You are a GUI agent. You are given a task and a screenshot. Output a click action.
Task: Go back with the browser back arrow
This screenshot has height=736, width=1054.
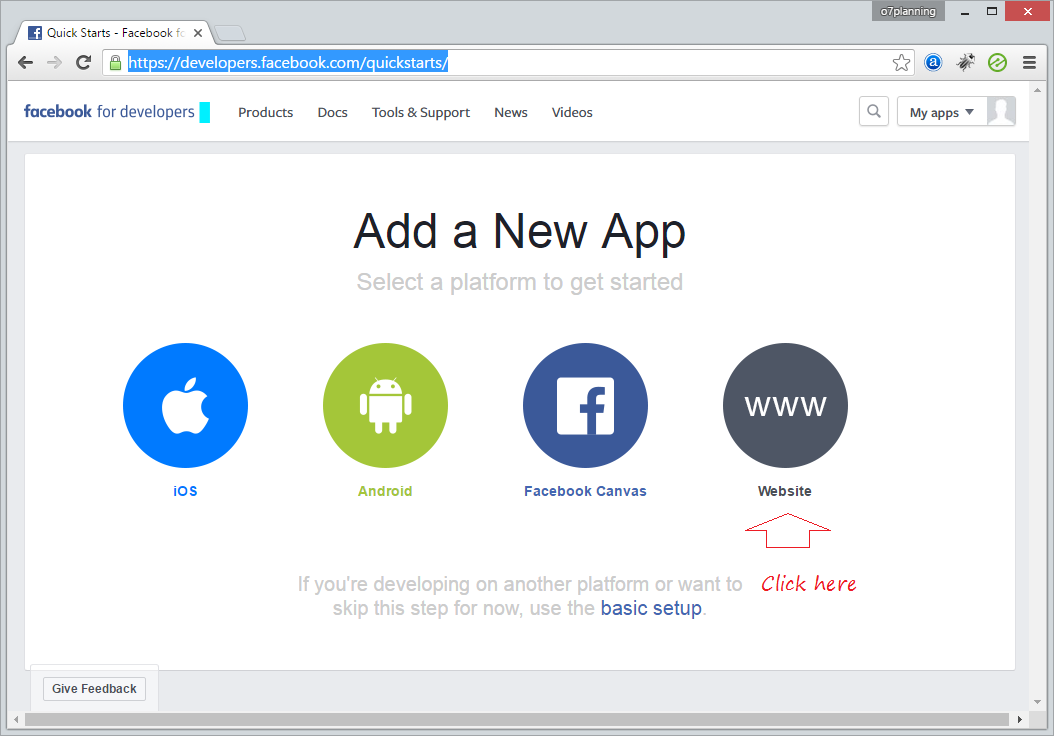[26, 63]
